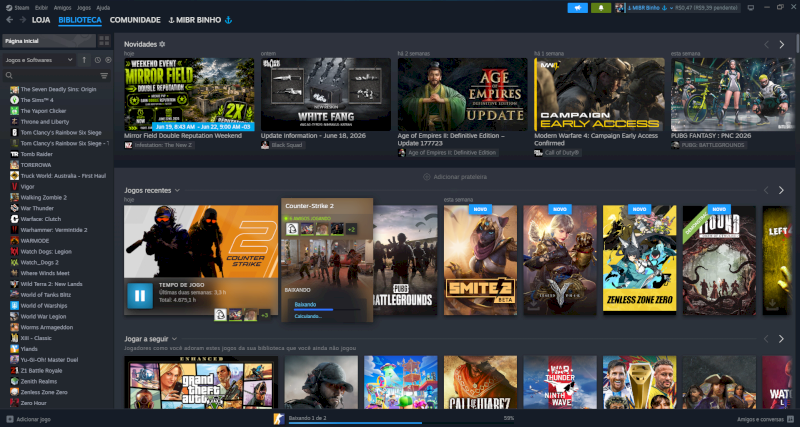
Task: Click the sort ascending arrow icon
Action: point(84,60)
